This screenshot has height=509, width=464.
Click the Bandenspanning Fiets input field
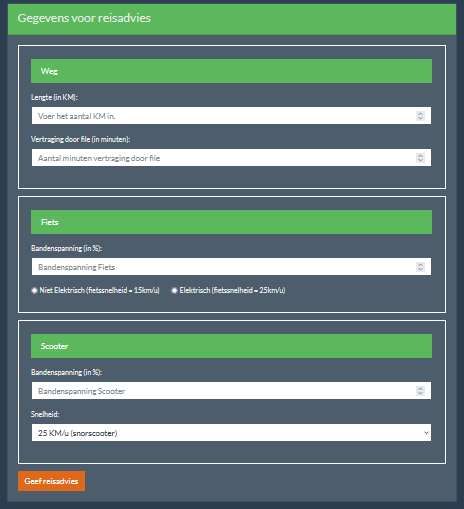click(x=231, y=267)
